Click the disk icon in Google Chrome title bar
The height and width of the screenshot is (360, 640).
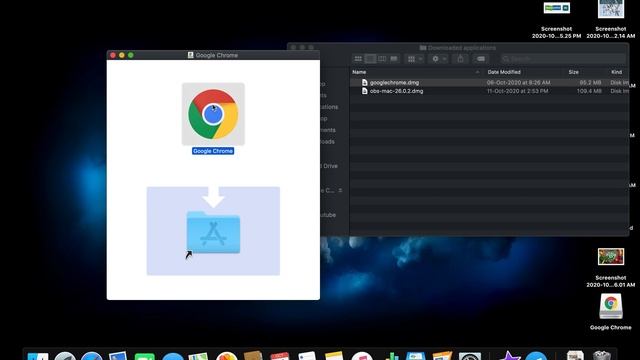pos(190,55)
